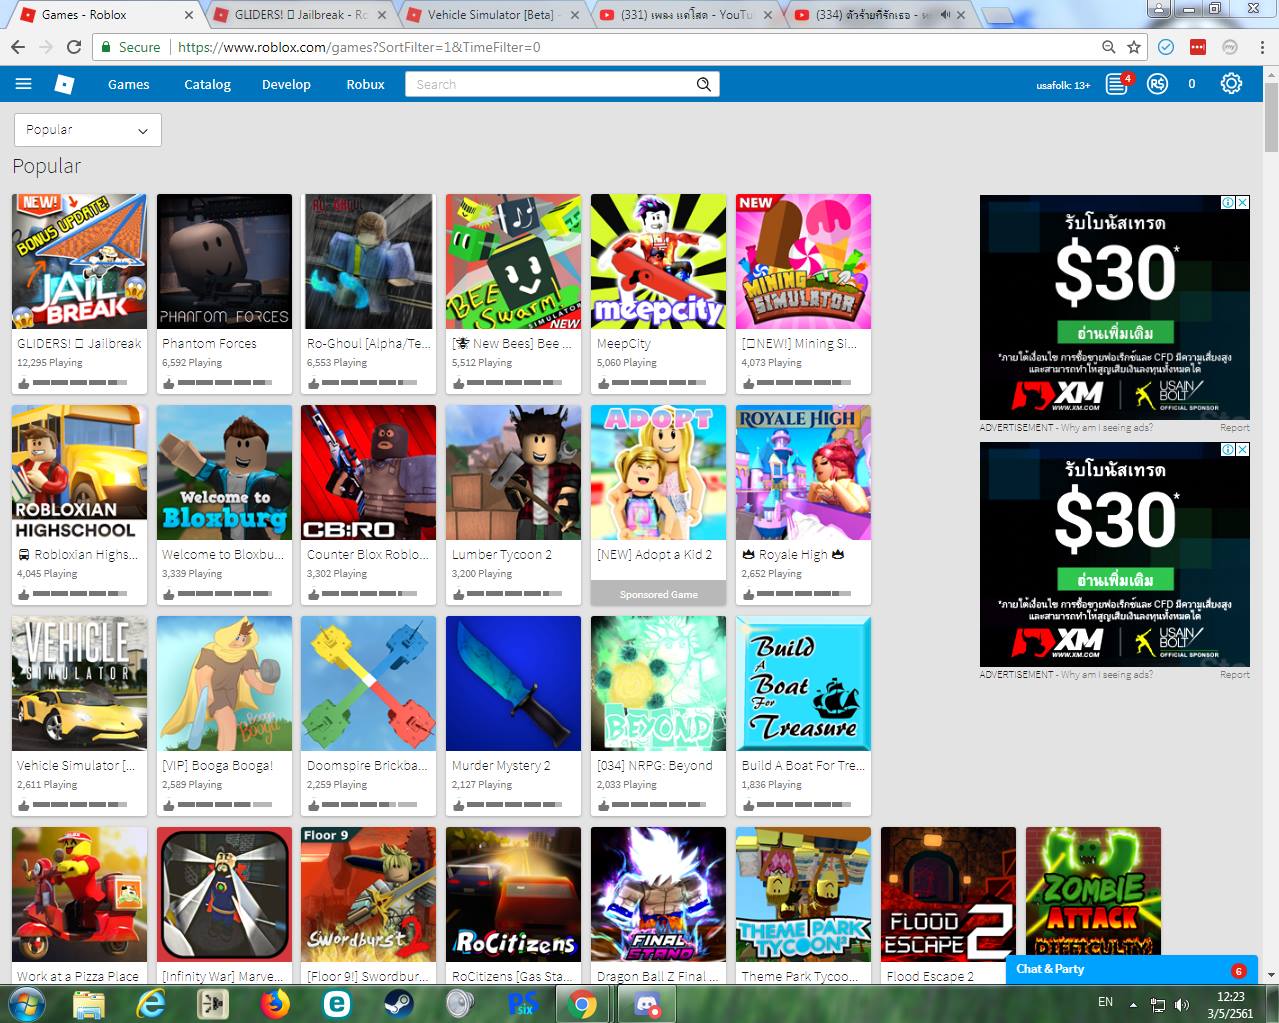Open the Counter Blox CB:RO thumbnail
This screenshot has width=1279, height=1023.
pos(368,472)
